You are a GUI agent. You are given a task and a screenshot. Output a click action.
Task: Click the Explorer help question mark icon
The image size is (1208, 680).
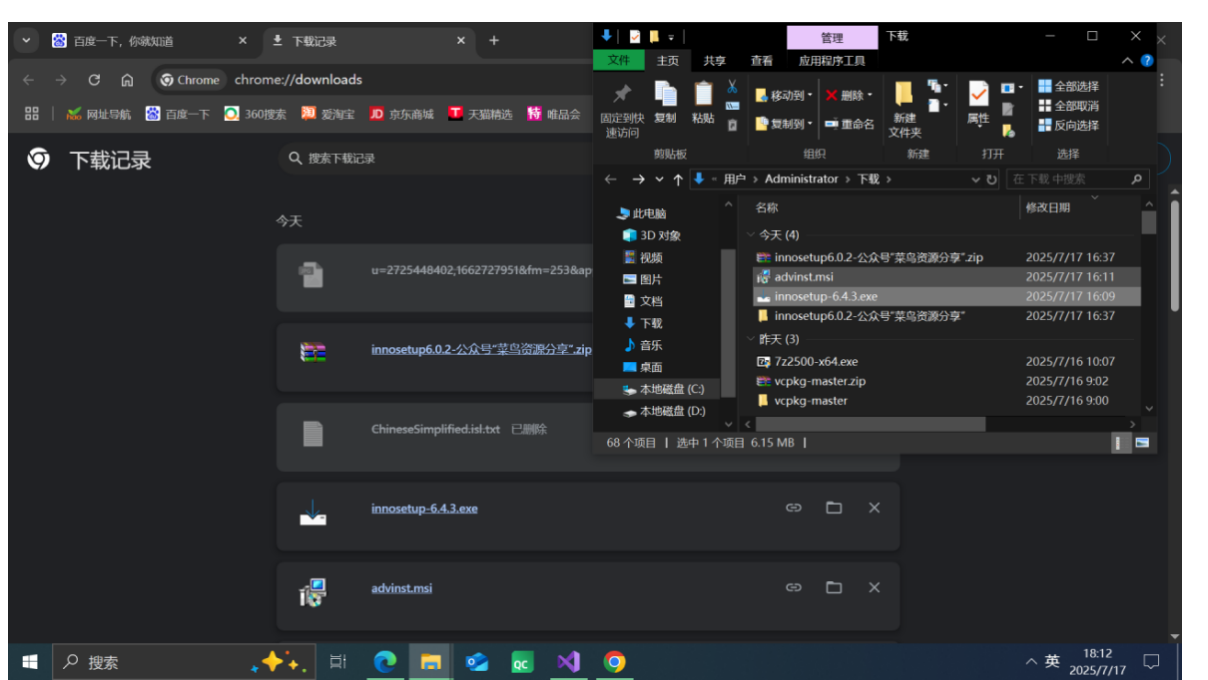(x=1147, y=61)
